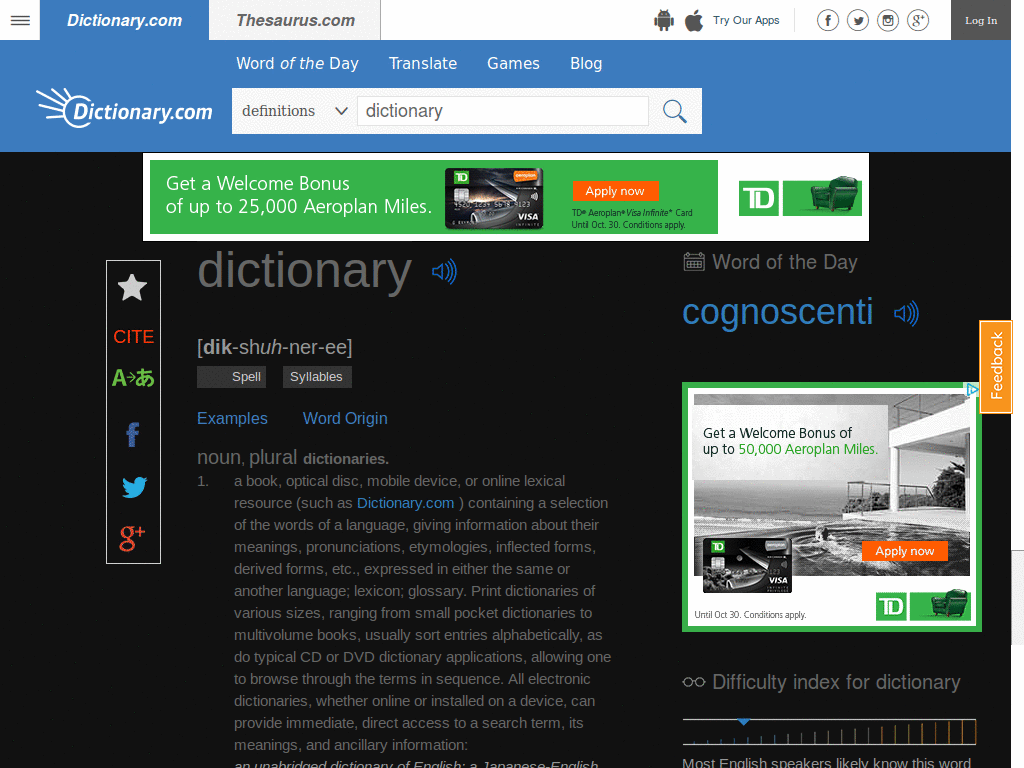The height and width of the screenshot is (768, 1024).
Task: Open the Android app link
Action: (664, 20)
